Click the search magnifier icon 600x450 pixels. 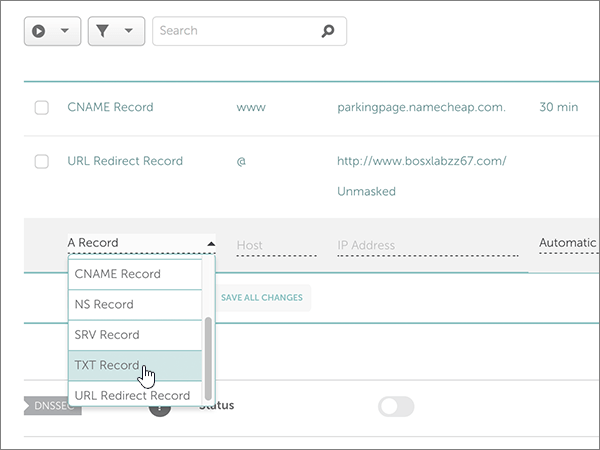pos(327,31)
